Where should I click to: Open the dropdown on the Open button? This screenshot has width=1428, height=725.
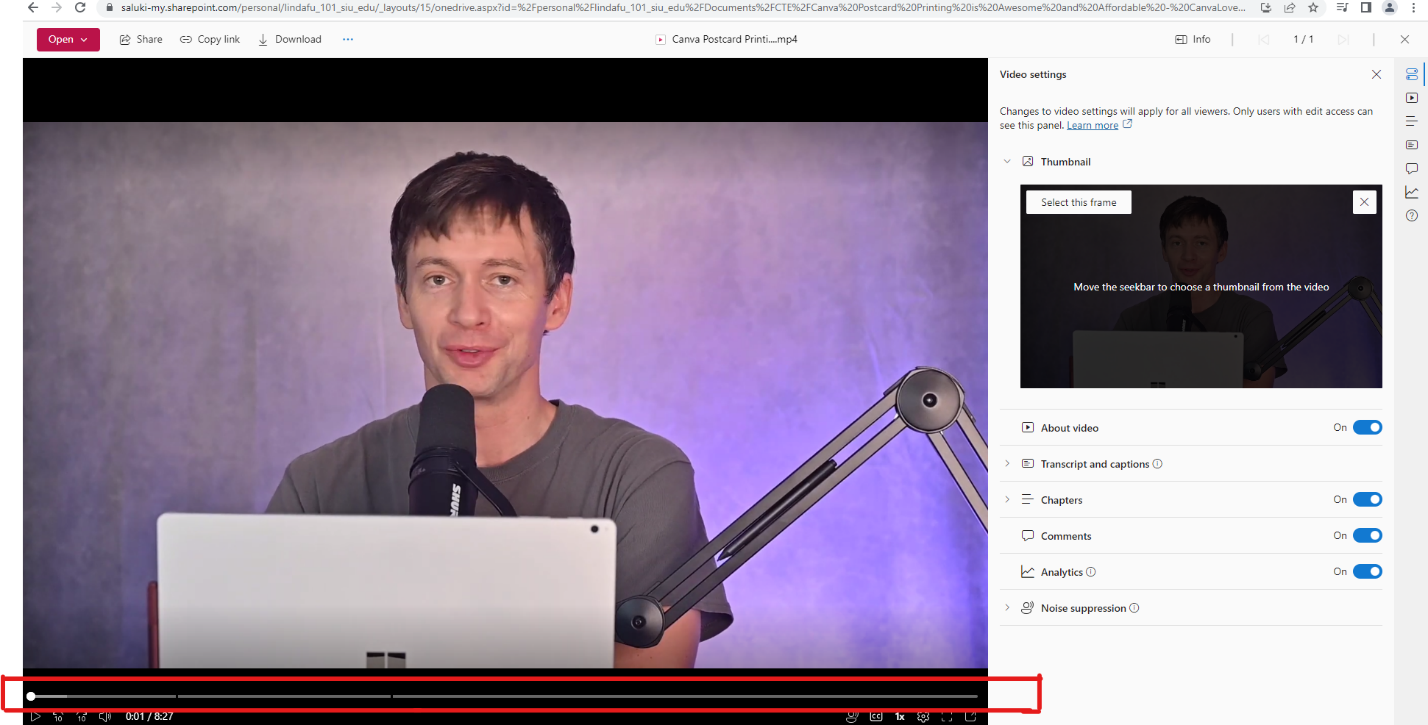coord(84,40)
